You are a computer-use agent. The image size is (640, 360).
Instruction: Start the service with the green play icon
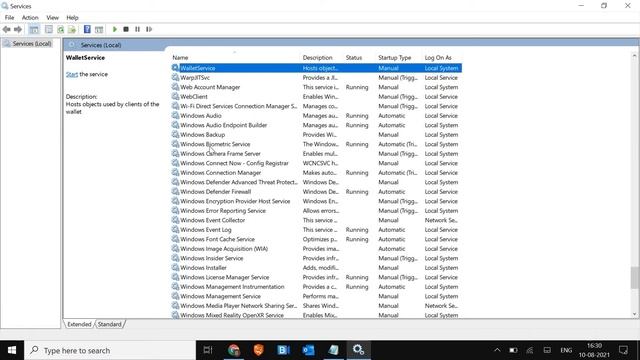click(115, 29)
